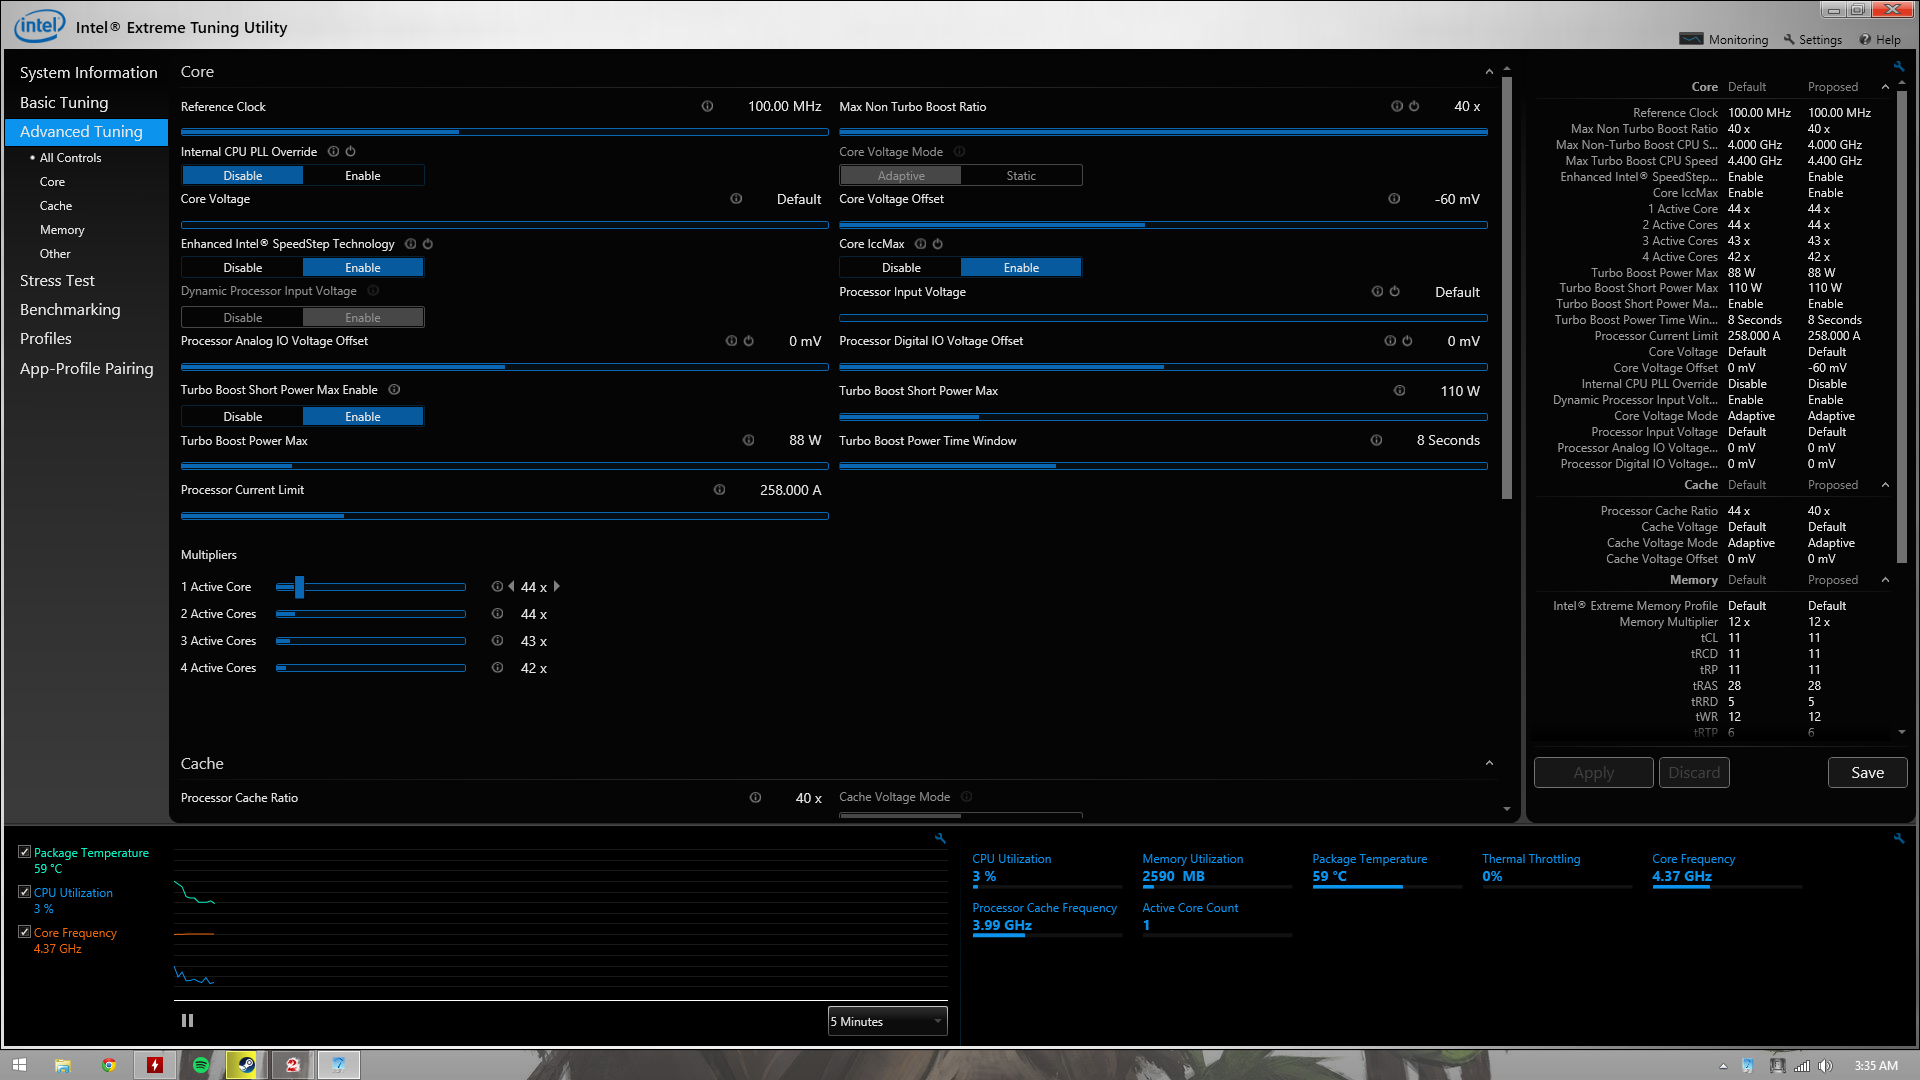The image size is (1920, 1080).
Task: Click the info icon for Max Non Turbo Boost Ratio
Action: 1397,106
